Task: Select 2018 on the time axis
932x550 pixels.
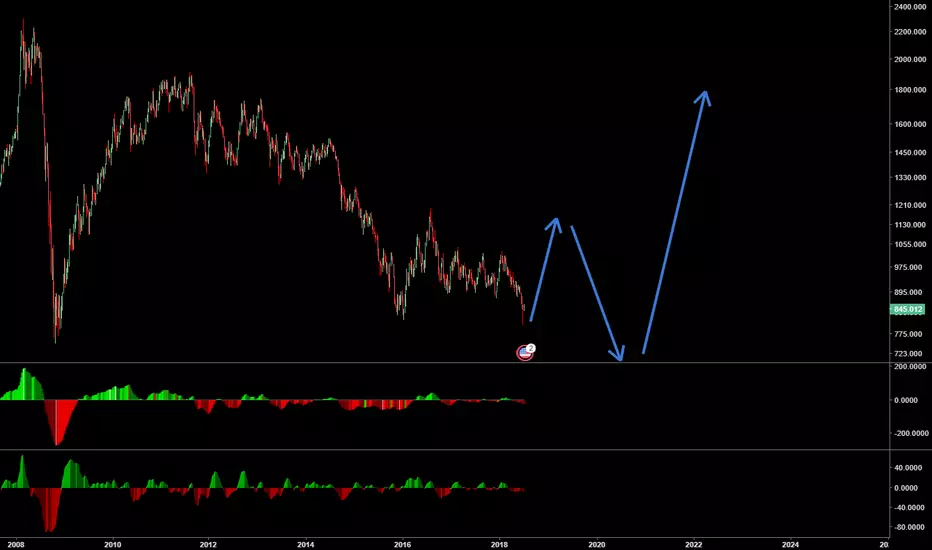Action: click(499, 545)
